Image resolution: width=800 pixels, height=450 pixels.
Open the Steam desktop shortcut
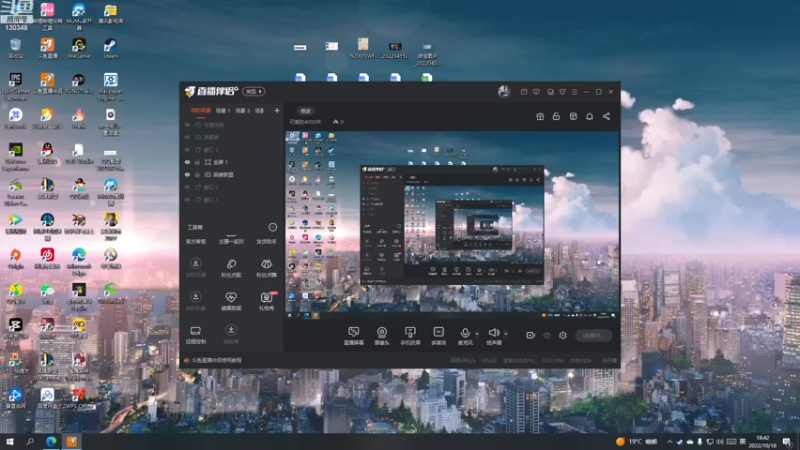click(110, 48)
